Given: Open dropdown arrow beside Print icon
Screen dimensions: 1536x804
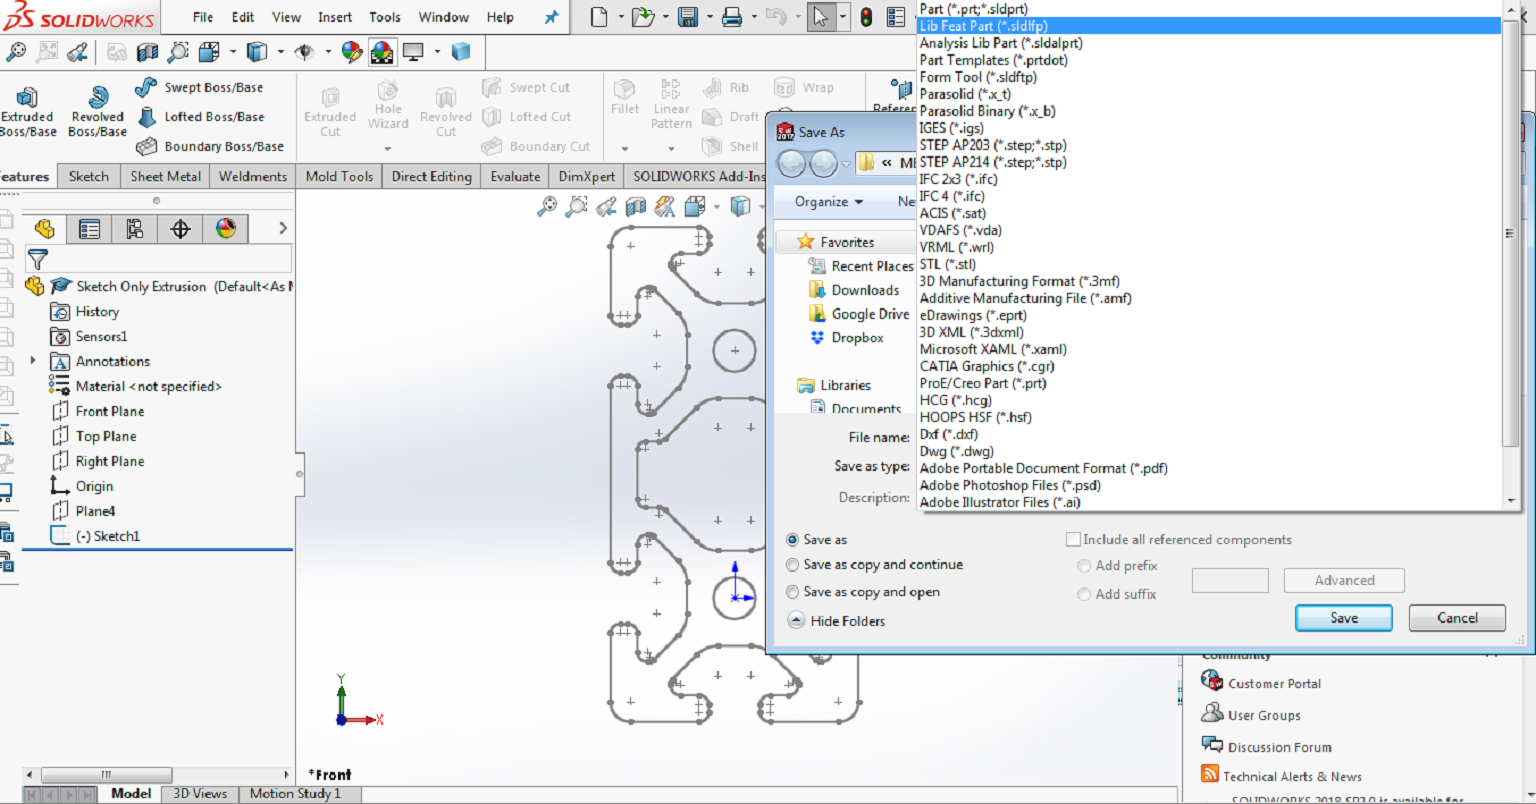Looking at the screenshot, I should (754, 17).
